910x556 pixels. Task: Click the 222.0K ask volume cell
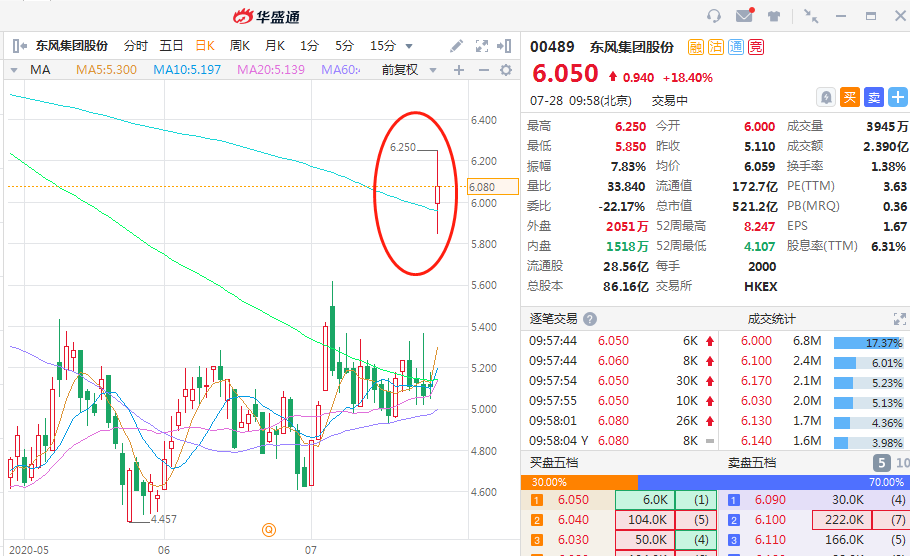pyautogui.click(x=842, y=519)
